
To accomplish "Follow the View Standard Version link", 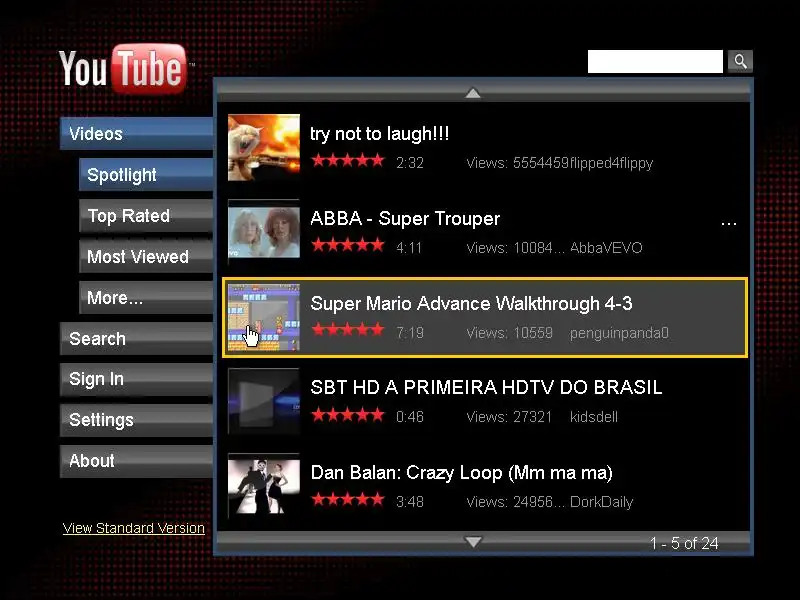I will (x=134, y=528).
